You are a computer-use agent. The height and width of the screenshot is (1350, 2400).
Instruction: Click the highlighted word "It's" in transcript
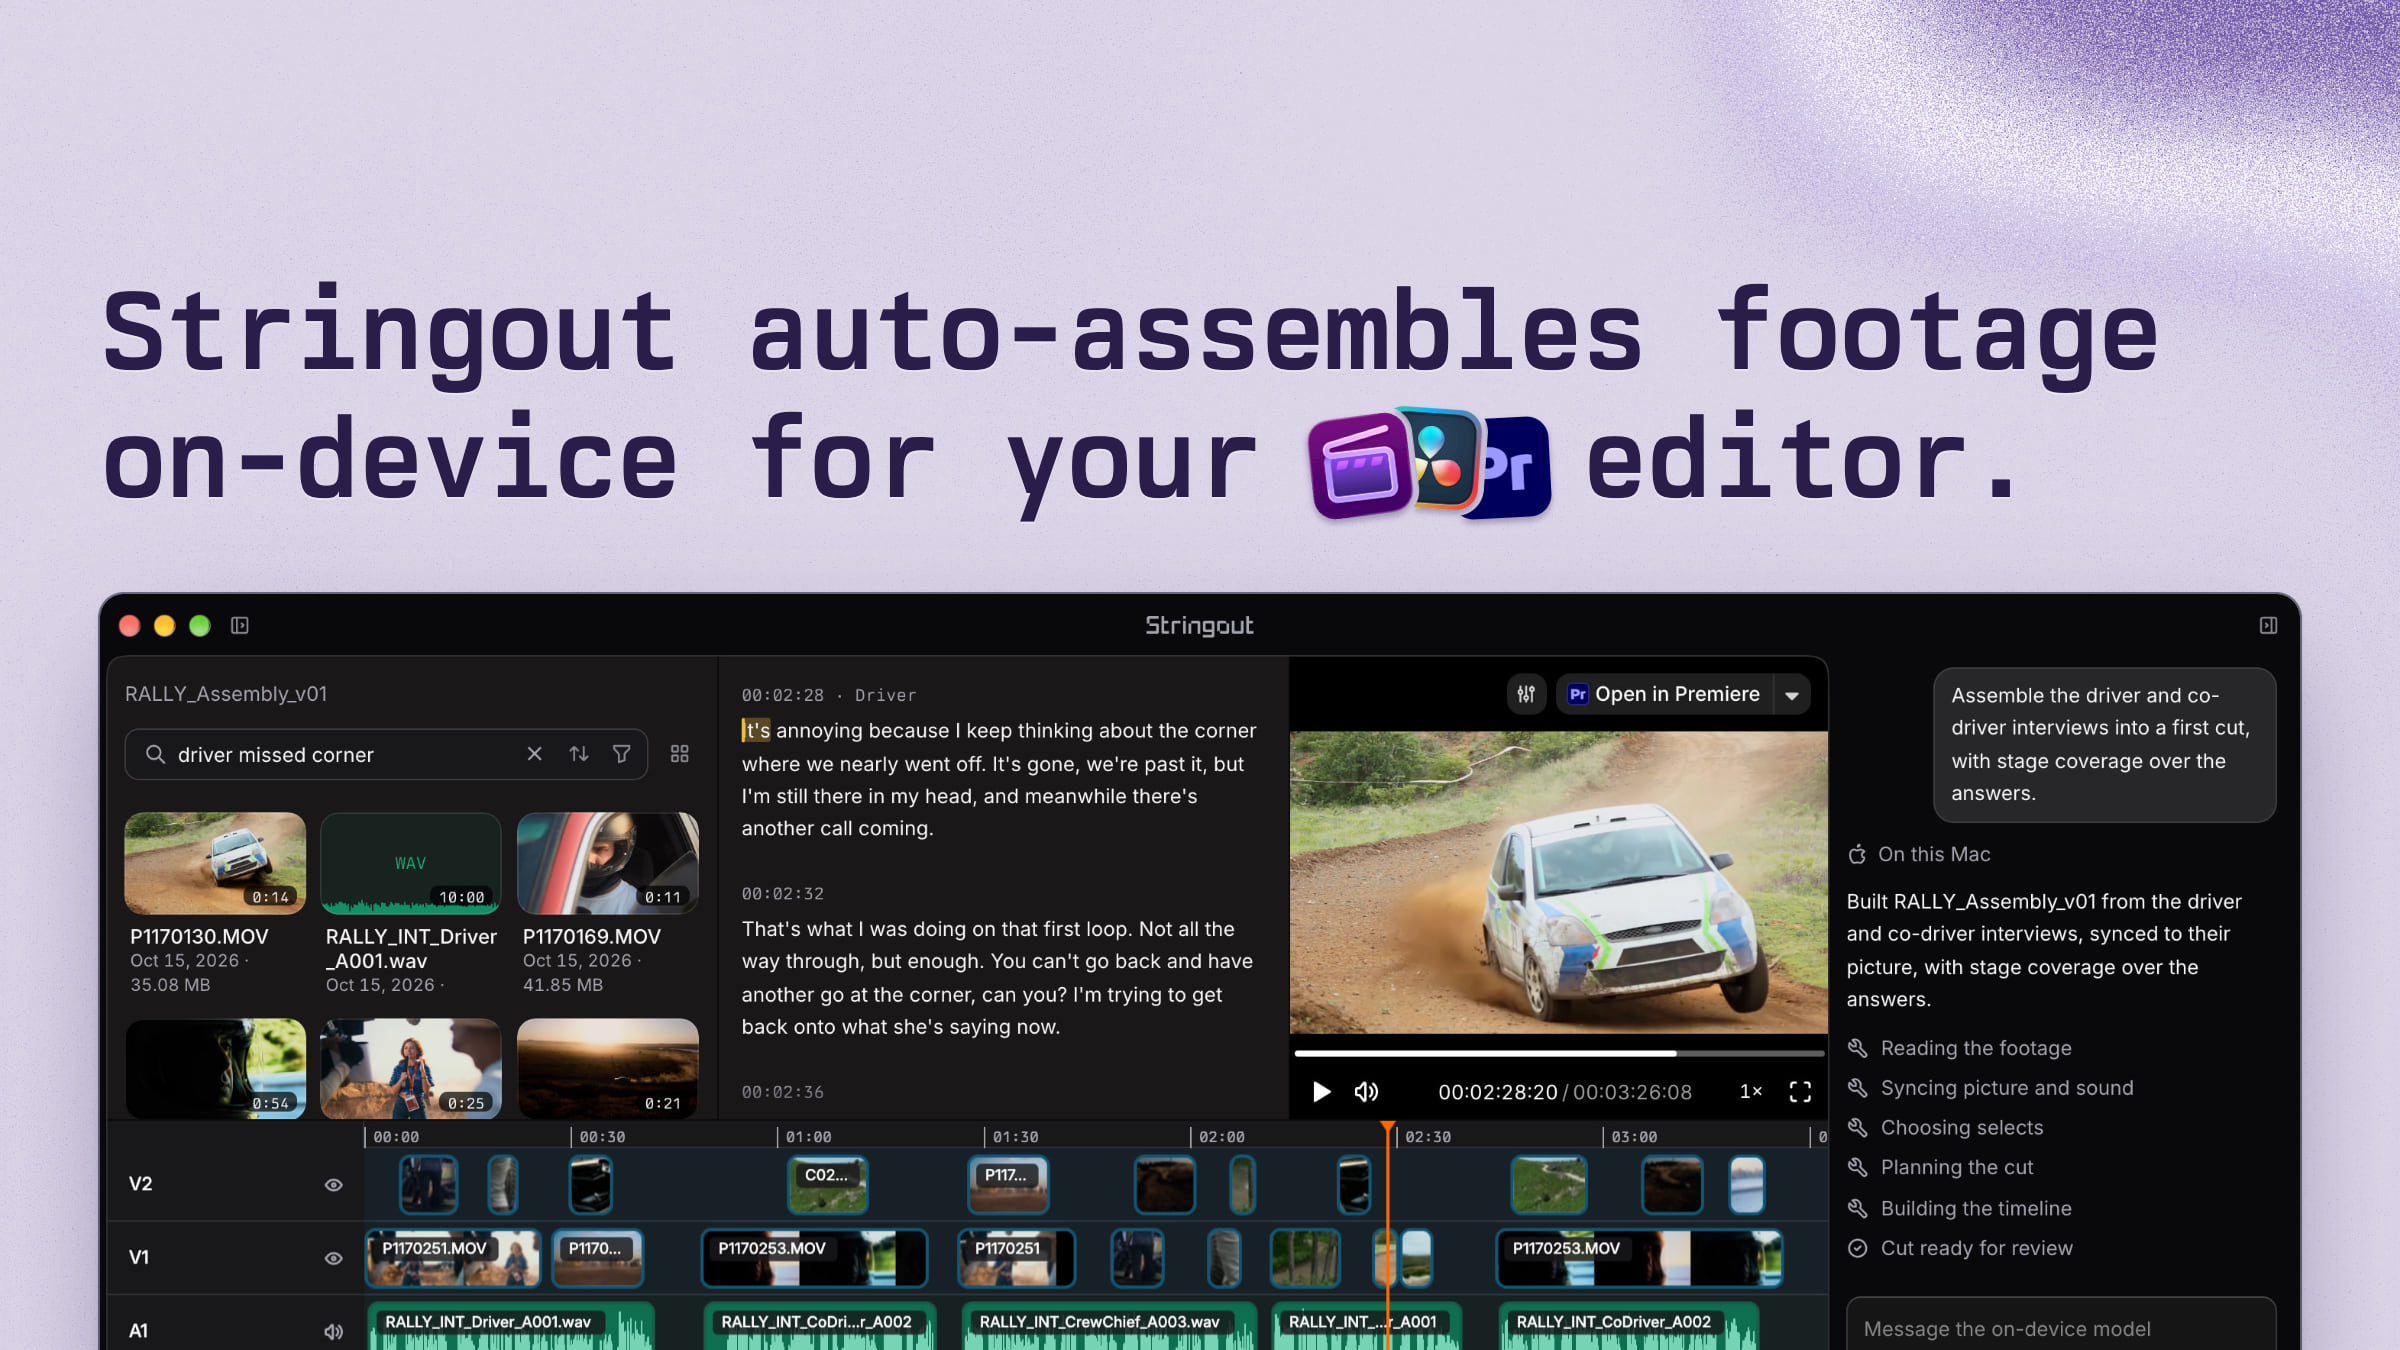click(x=756, y=730)
